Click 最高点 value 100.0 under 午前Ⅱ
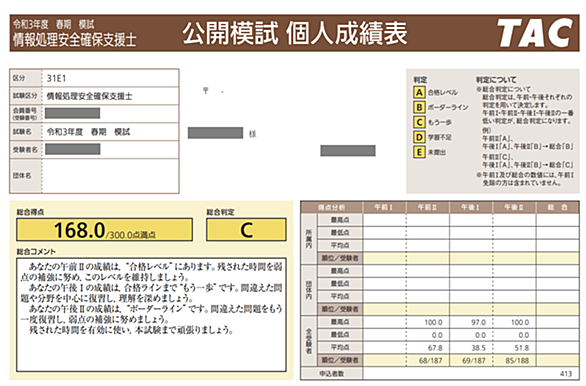The image size is (586, 386). [433, 322]
